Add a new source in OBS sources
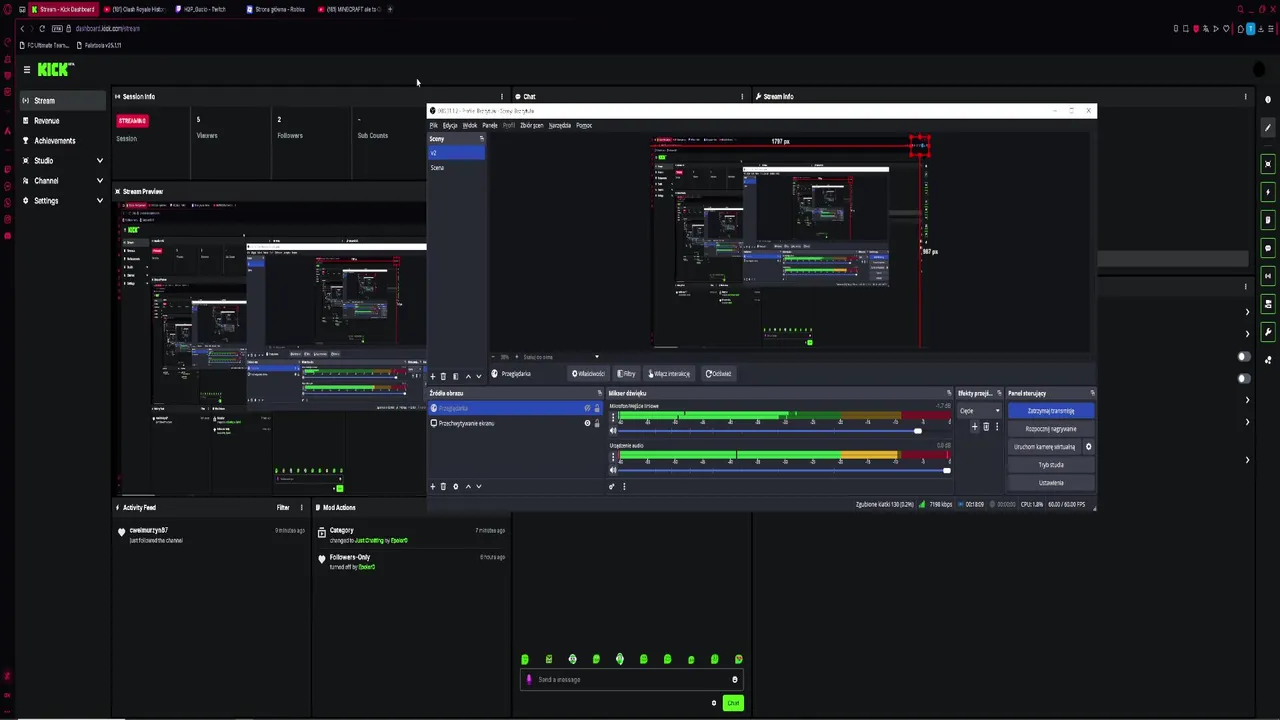This screenshot has width=1280, height=720. coord(432,486)
